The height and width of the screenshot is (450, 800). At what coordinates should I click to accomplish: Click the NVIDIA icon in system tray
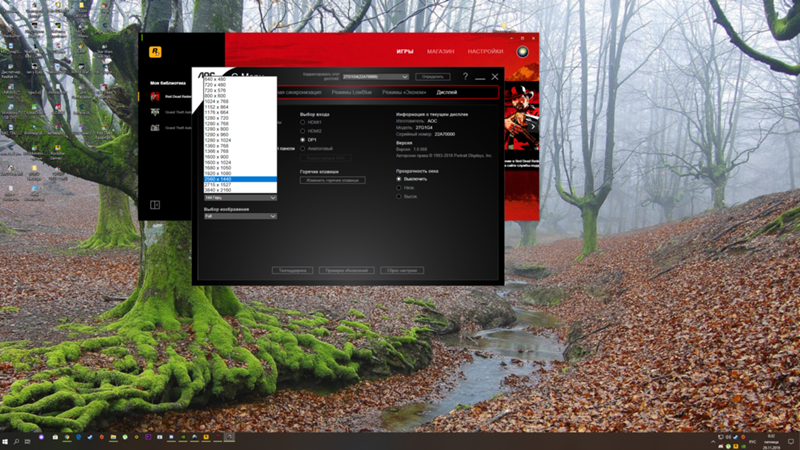point(743,446)
